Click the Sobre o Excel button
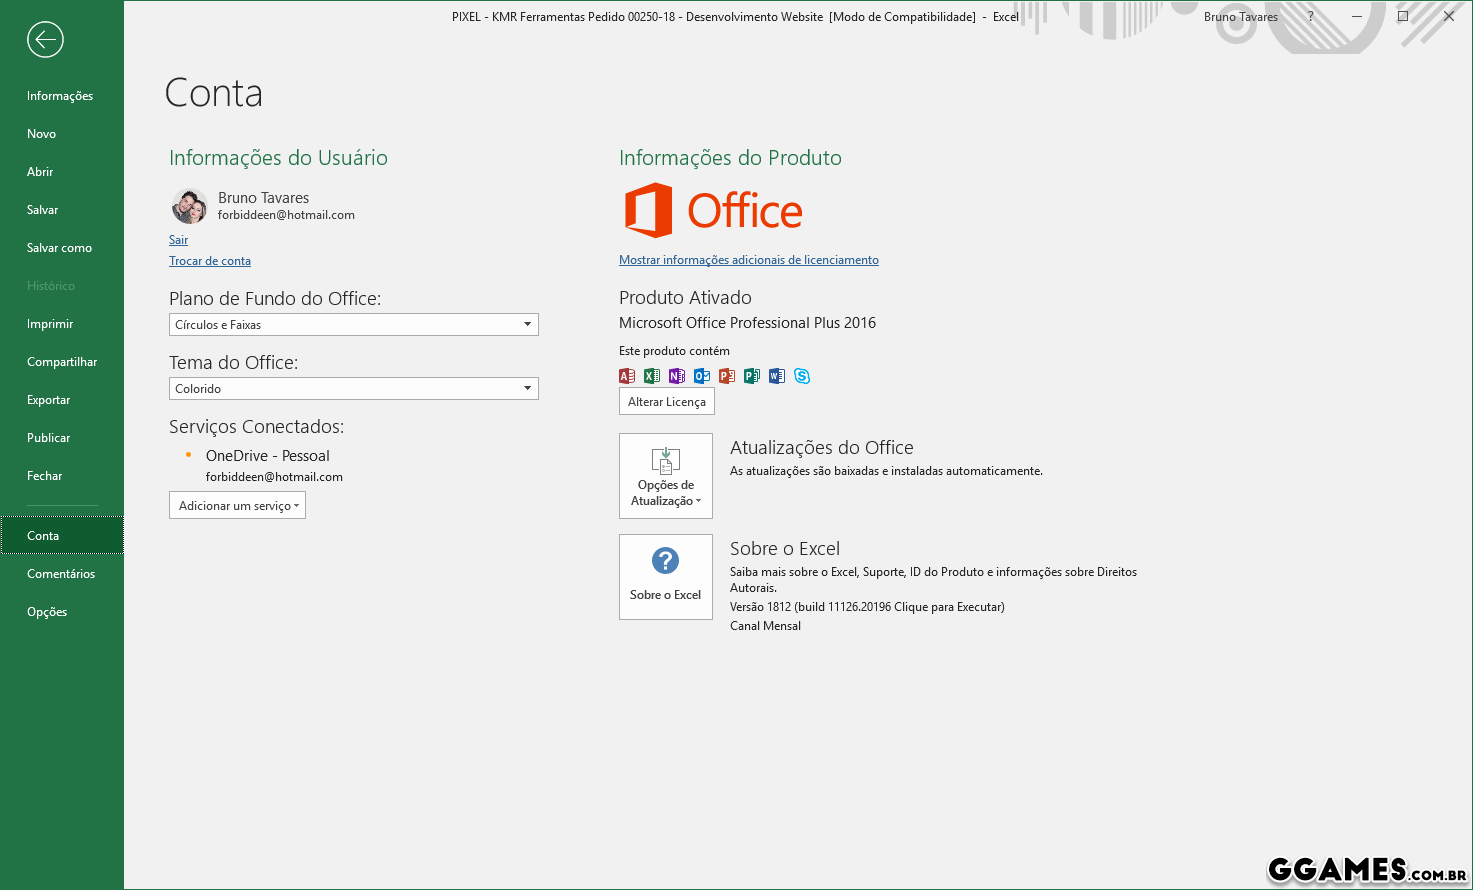This screenshot has width=1473, height=890. [666, 577]
